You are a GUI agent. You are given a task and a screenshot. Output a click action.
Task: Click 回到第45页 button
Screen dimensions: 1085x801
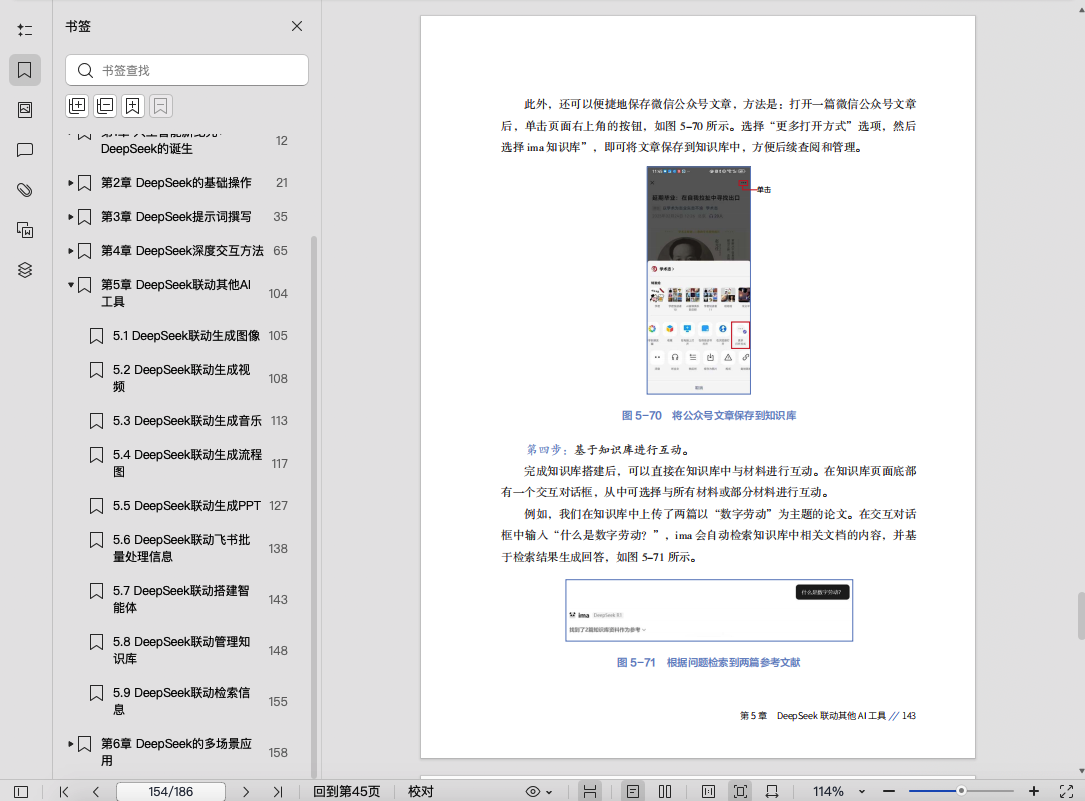click(x=347, y=791)
